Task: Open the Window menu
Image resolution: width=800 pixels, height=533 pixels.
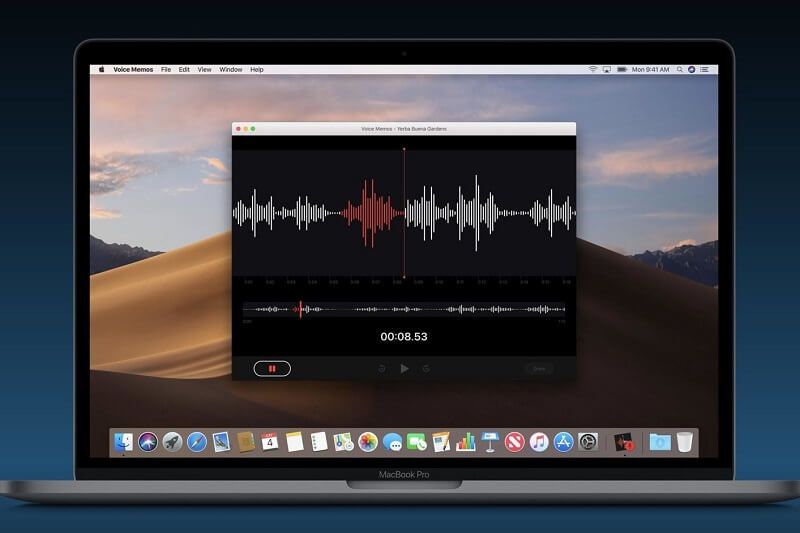Action: [x=231, y=69]
